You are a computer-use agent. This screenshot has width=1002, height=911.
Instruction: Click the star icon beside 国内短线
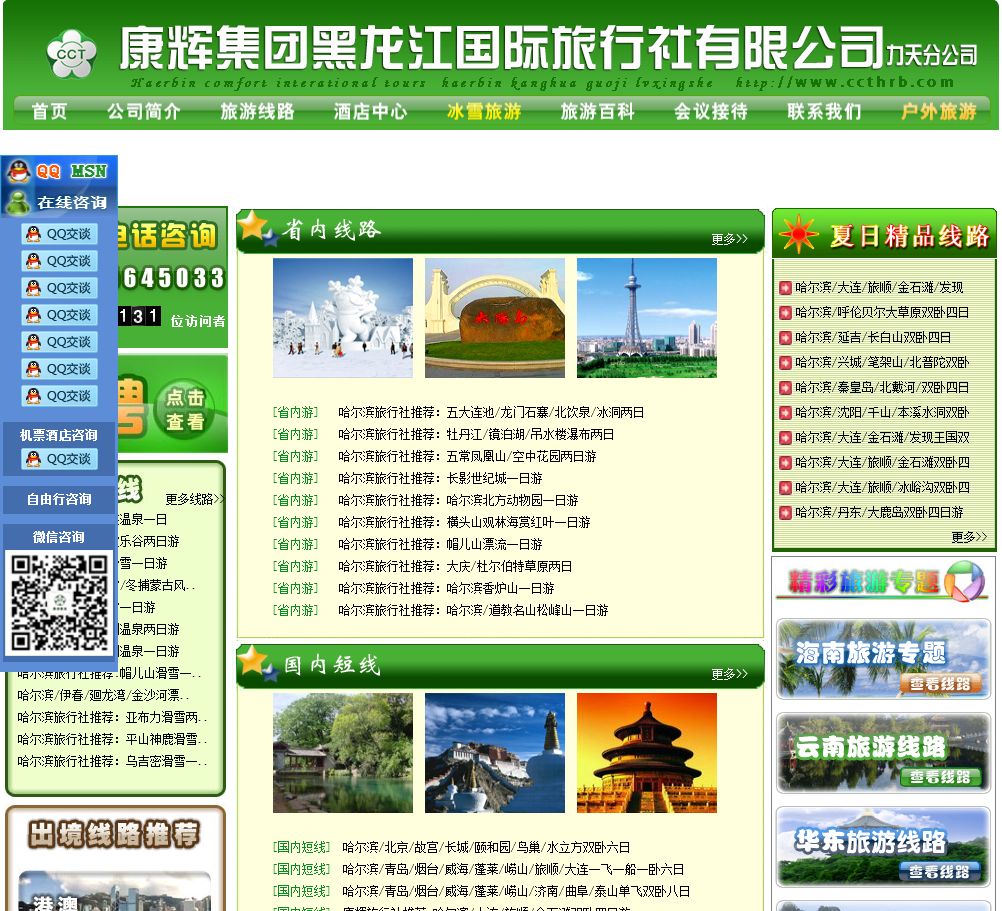(256, 662)
